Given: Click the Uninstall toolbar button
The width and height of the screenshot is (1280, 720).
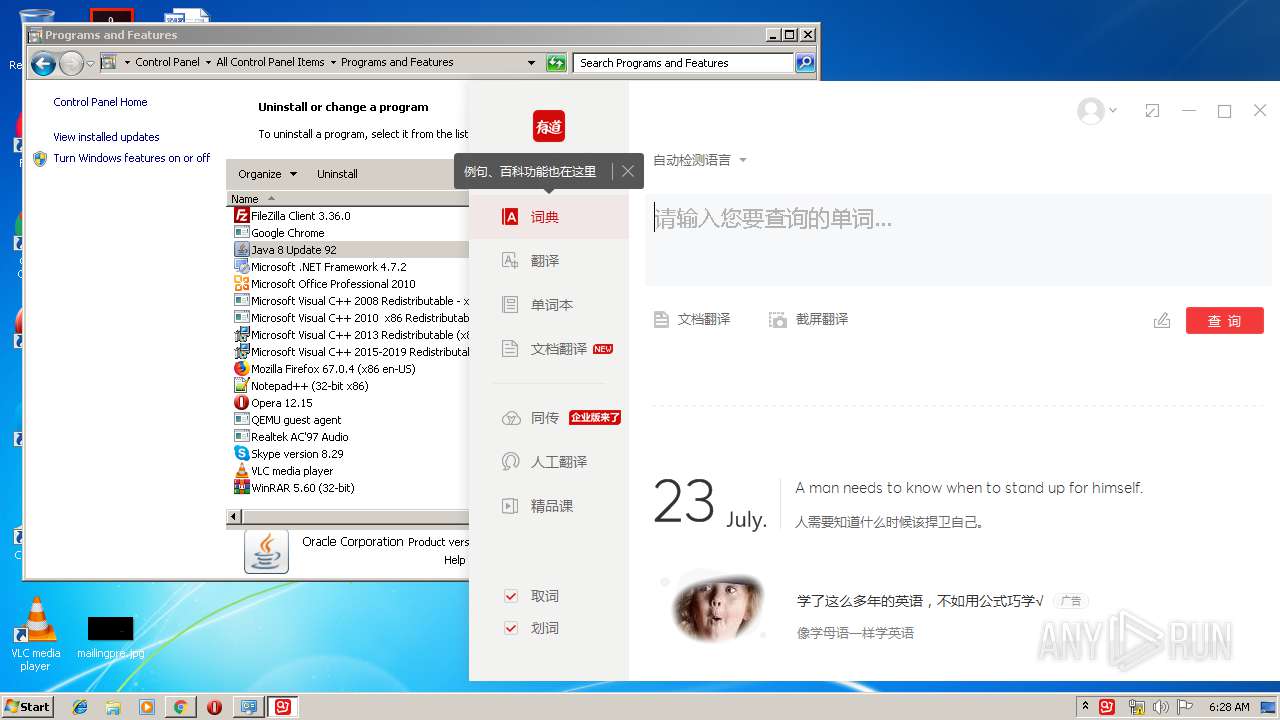Looking at the screenshot, I should (337, 174).
